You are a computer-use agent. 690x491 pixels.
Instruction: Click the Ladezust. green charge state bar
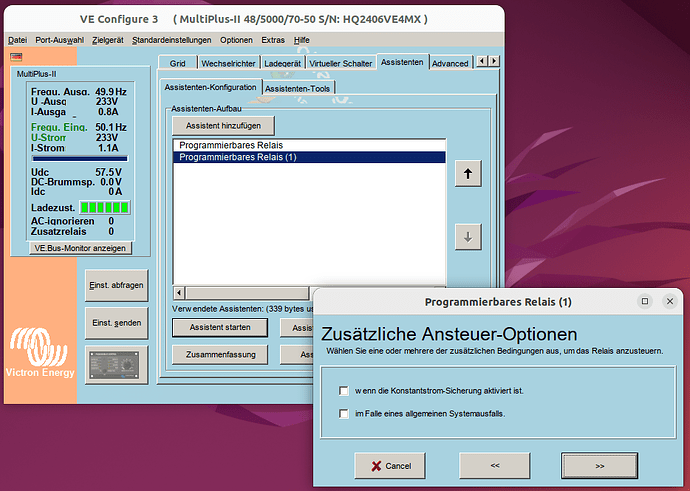pos(104,208)
